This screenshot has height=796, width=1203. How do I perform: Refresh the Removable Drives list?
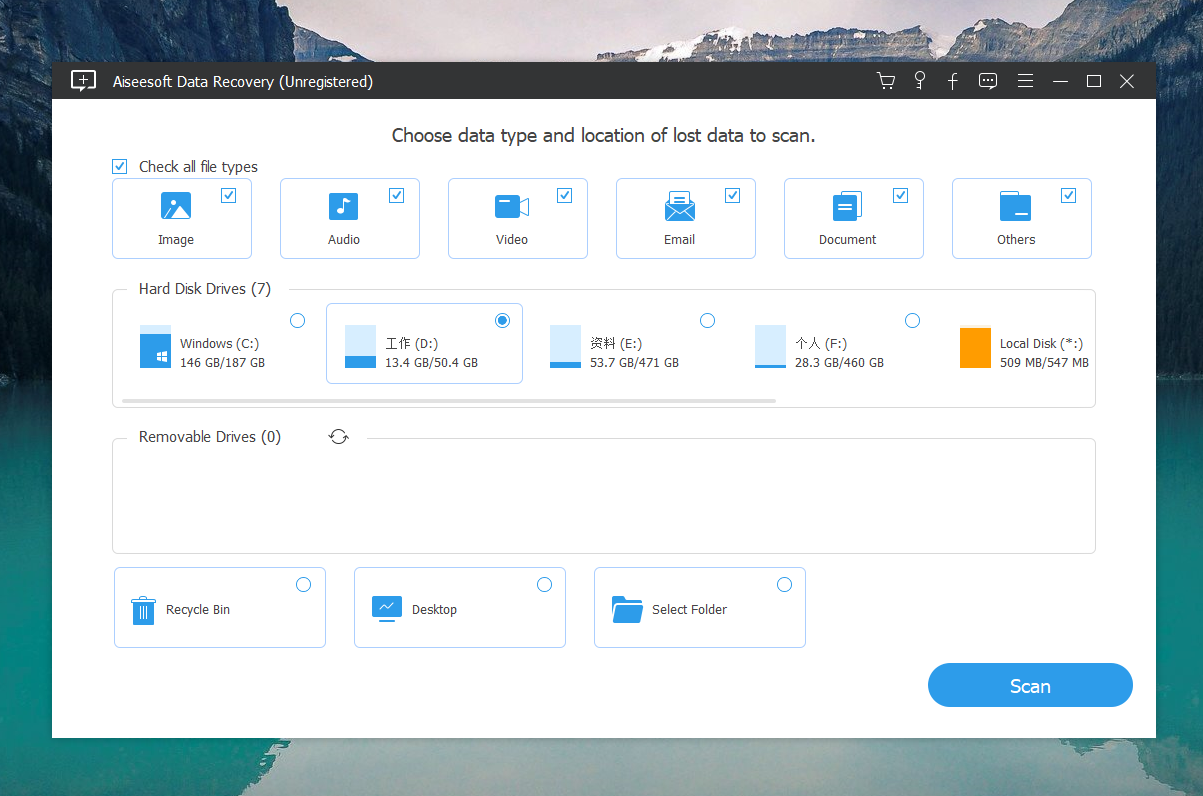tap(339, 437)
